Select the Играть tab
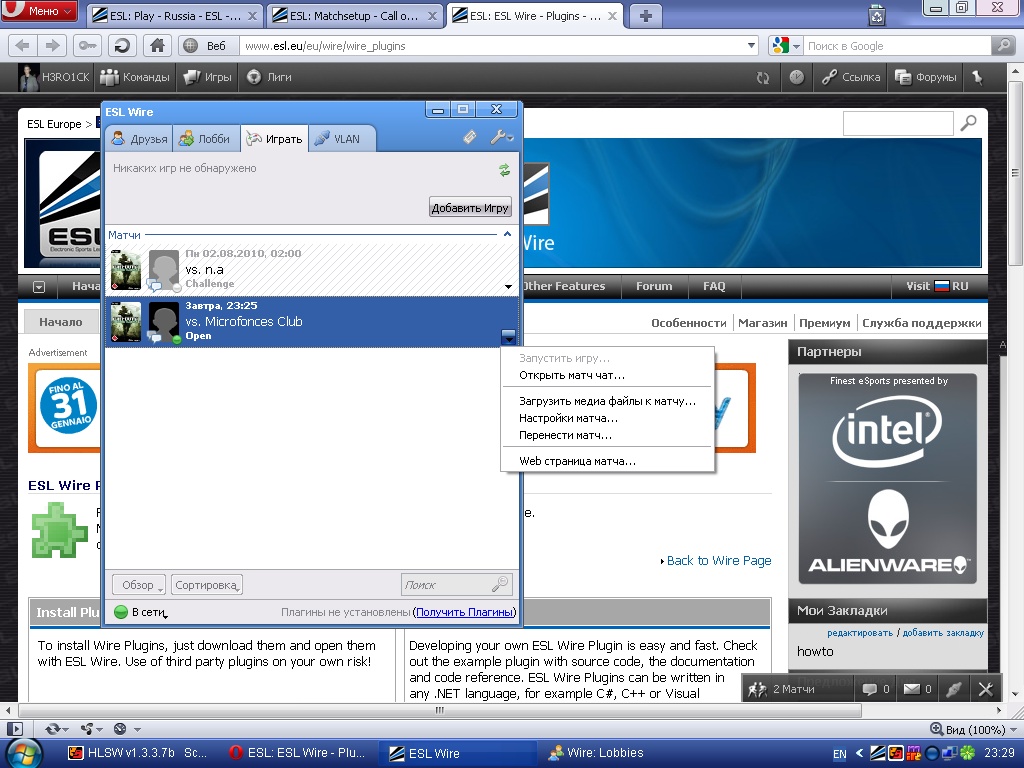This screenshot has width=1024, height=768. (274, 138)
